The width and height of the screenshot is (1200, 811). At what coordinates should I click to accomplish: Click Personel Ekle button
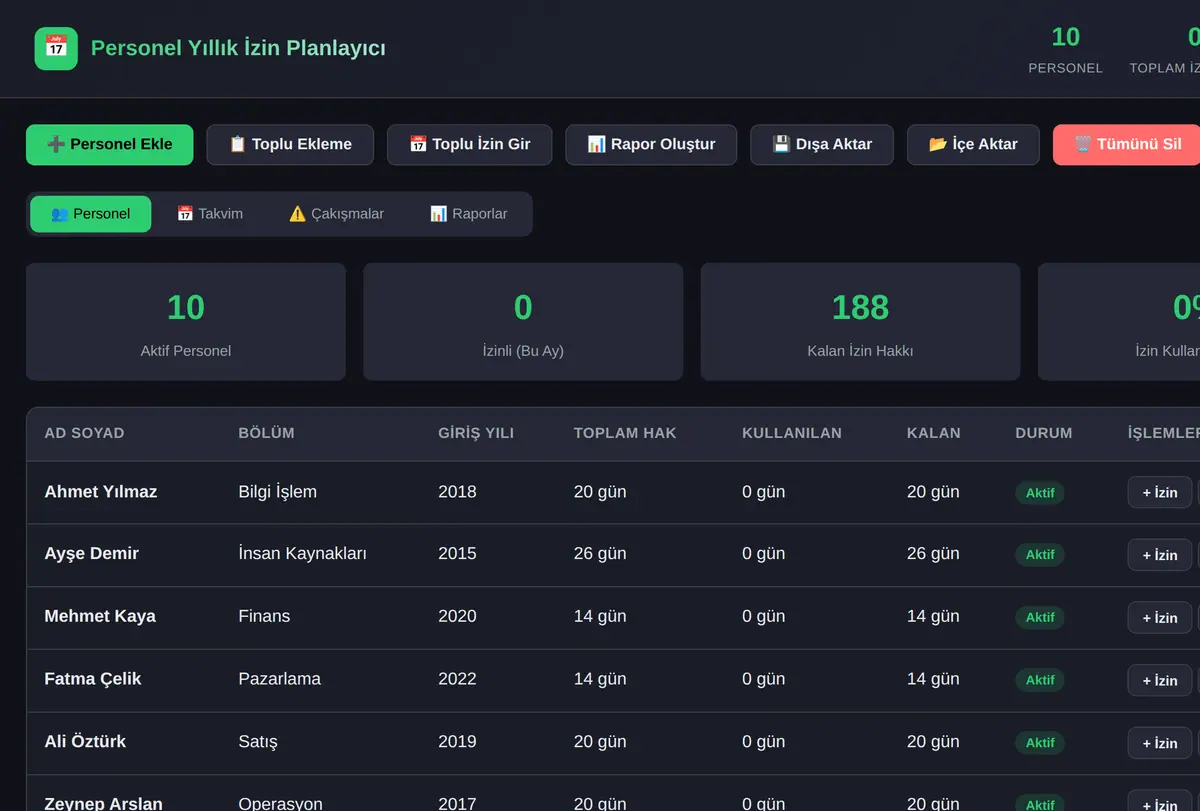point(110,144)
